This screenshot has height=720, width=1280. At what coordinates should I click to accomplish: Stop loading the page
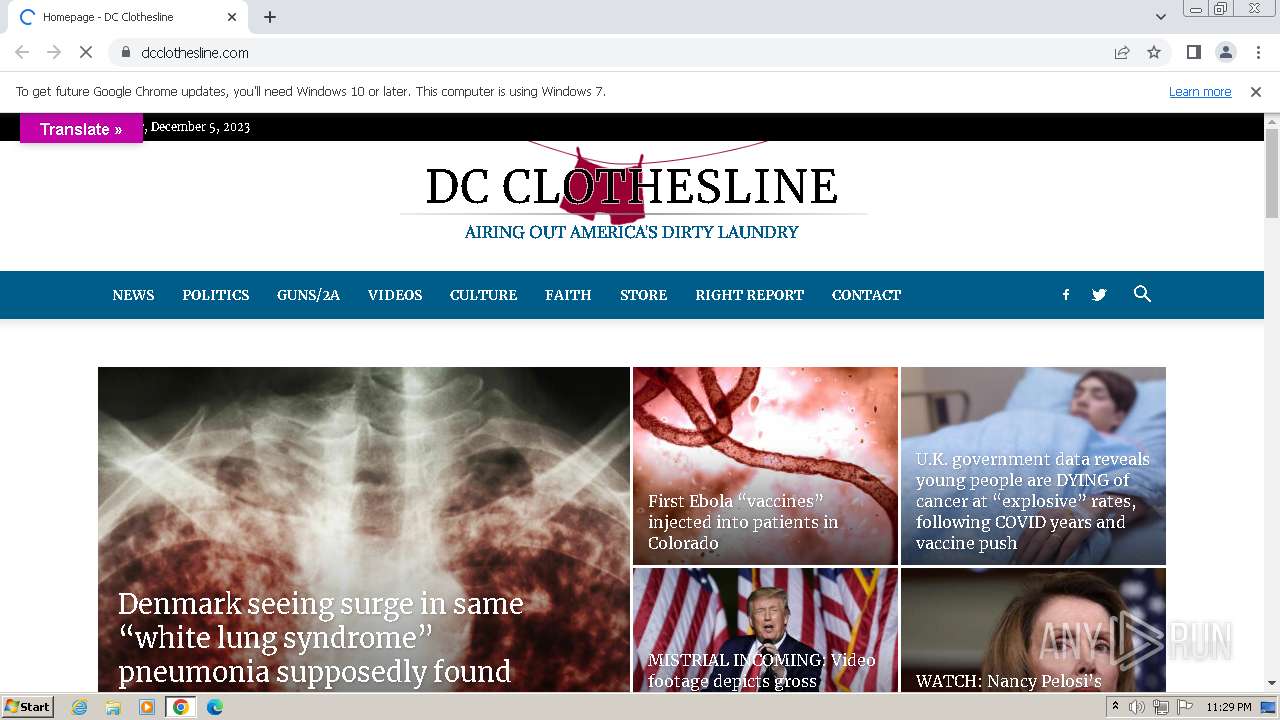tap(86, 52)
